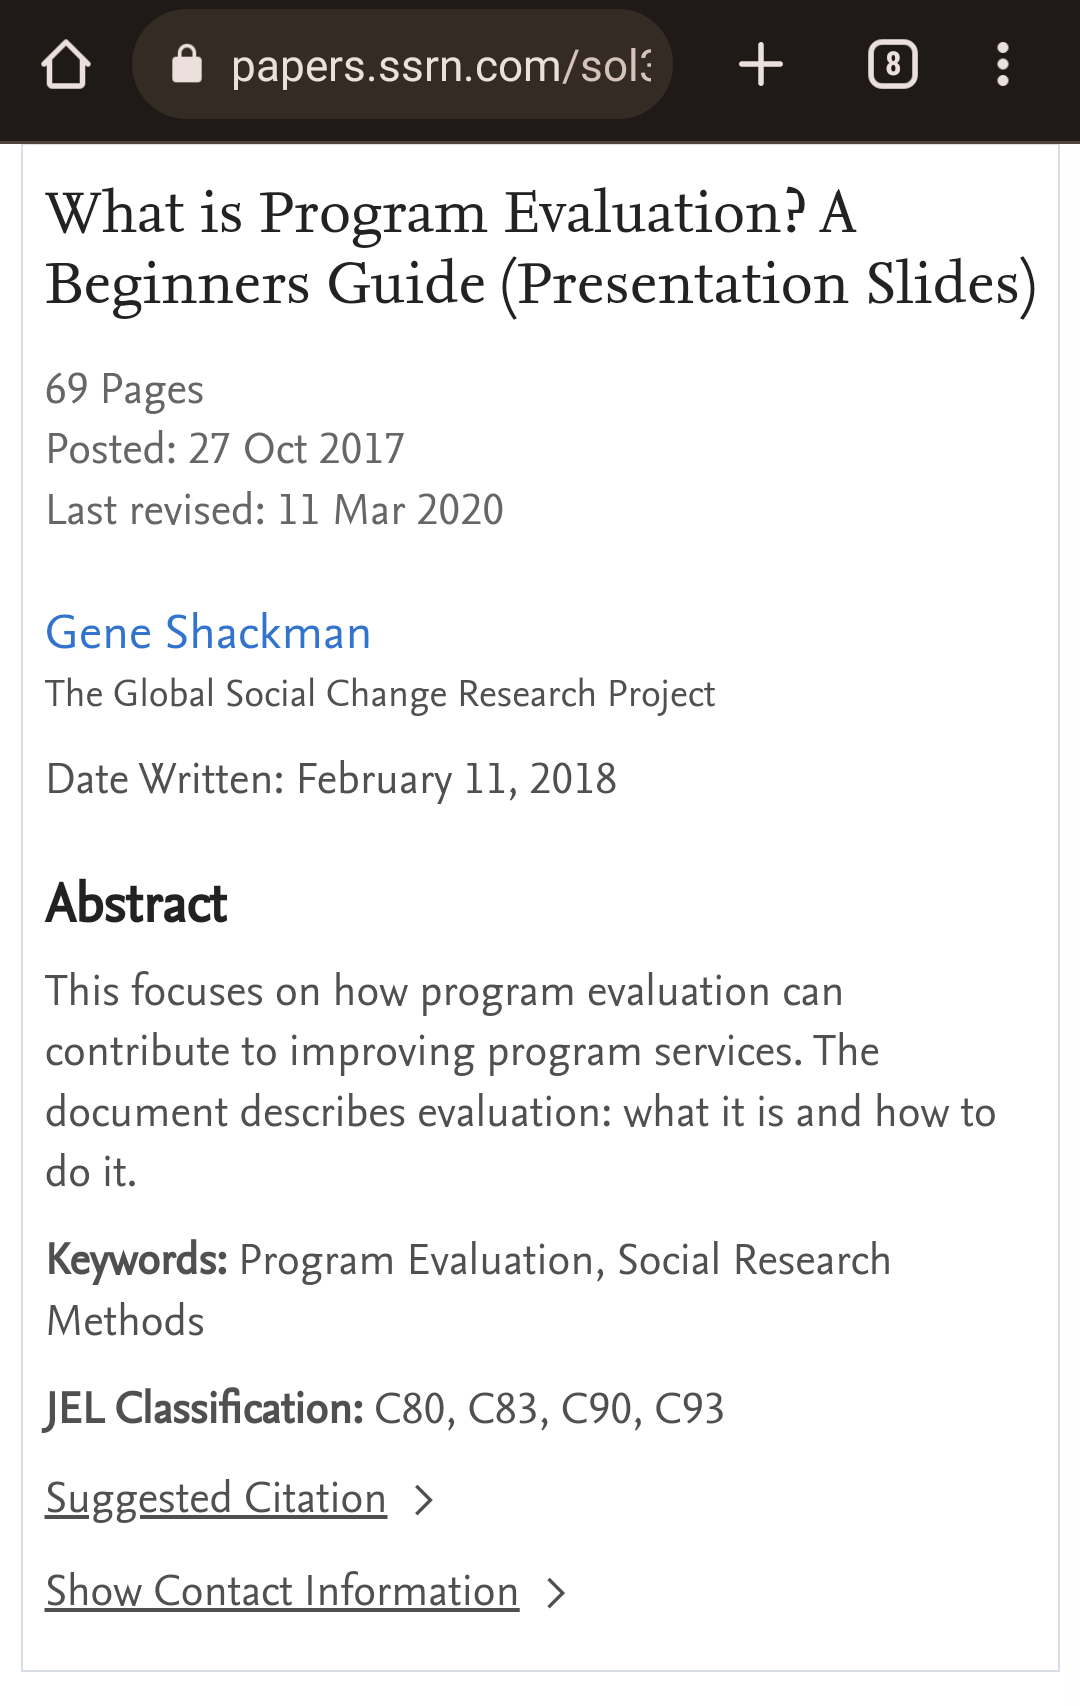Screen dimensions: 1080x1706
Task: Tap the padlock site security icon
Action: click(x=187, y=65)
